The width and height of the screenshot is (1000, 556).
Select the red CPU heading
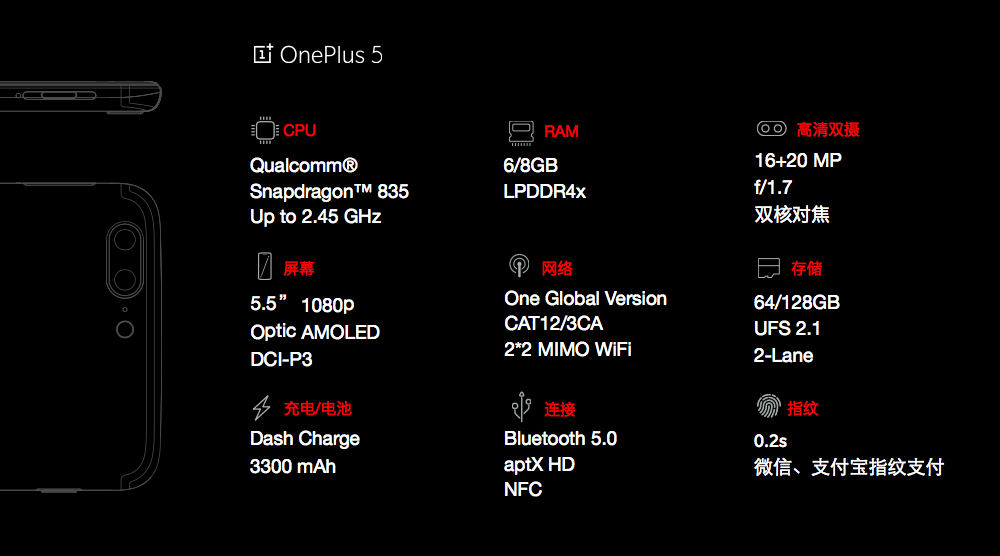pos(299,131)
